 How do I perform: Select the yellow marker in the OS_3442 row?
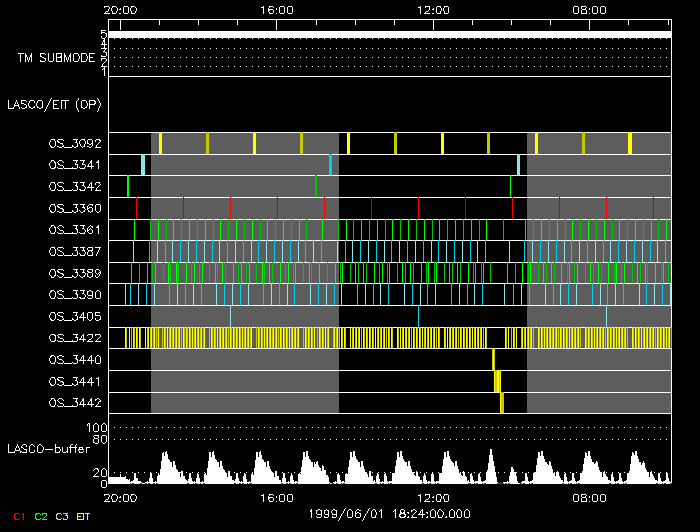click(502, 402)
